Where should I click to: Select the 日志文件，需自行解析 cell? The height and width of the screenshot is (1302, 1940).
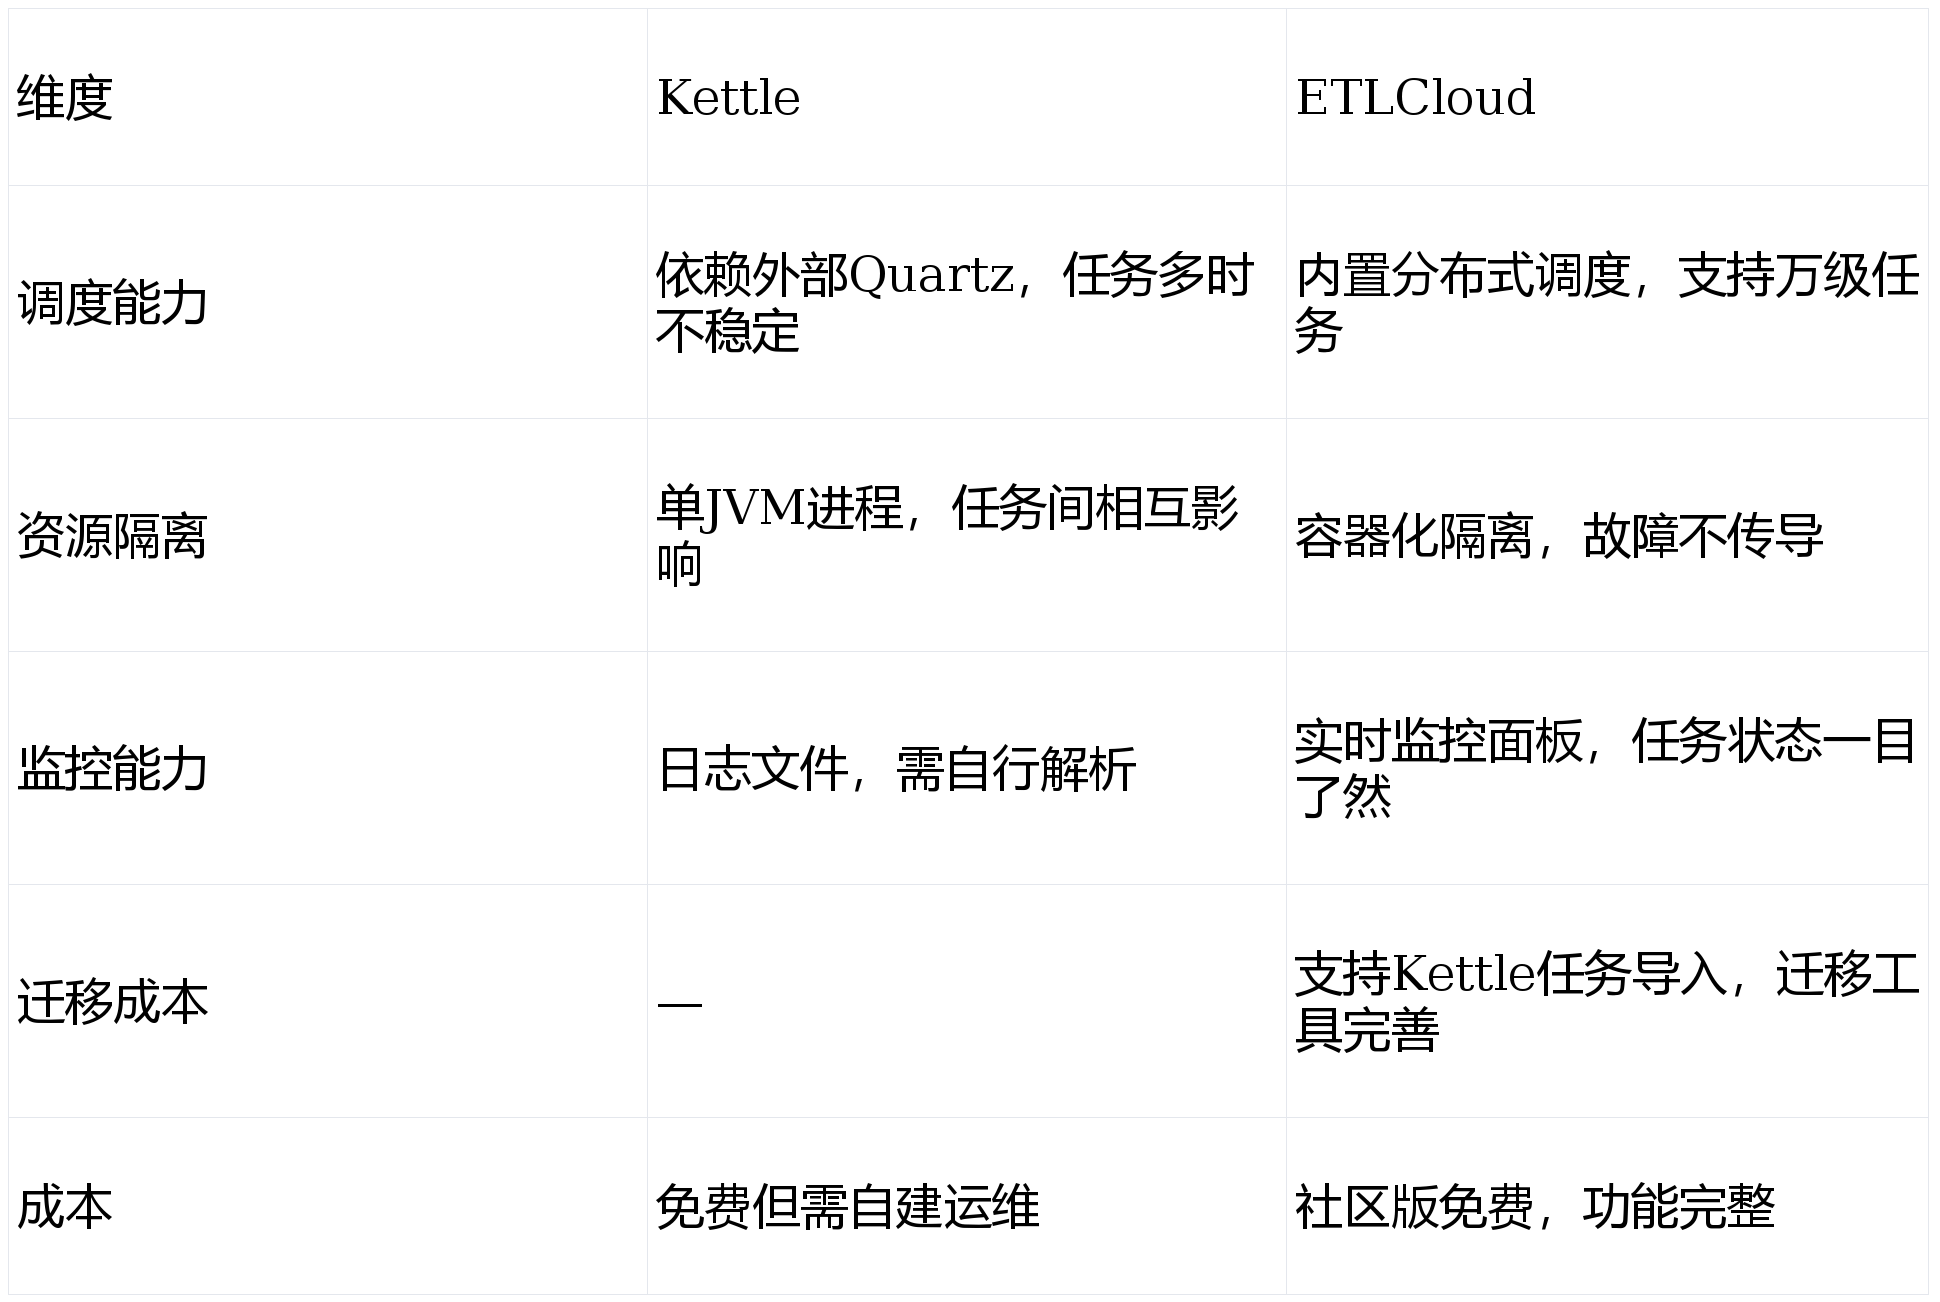[x=966, y=768]
